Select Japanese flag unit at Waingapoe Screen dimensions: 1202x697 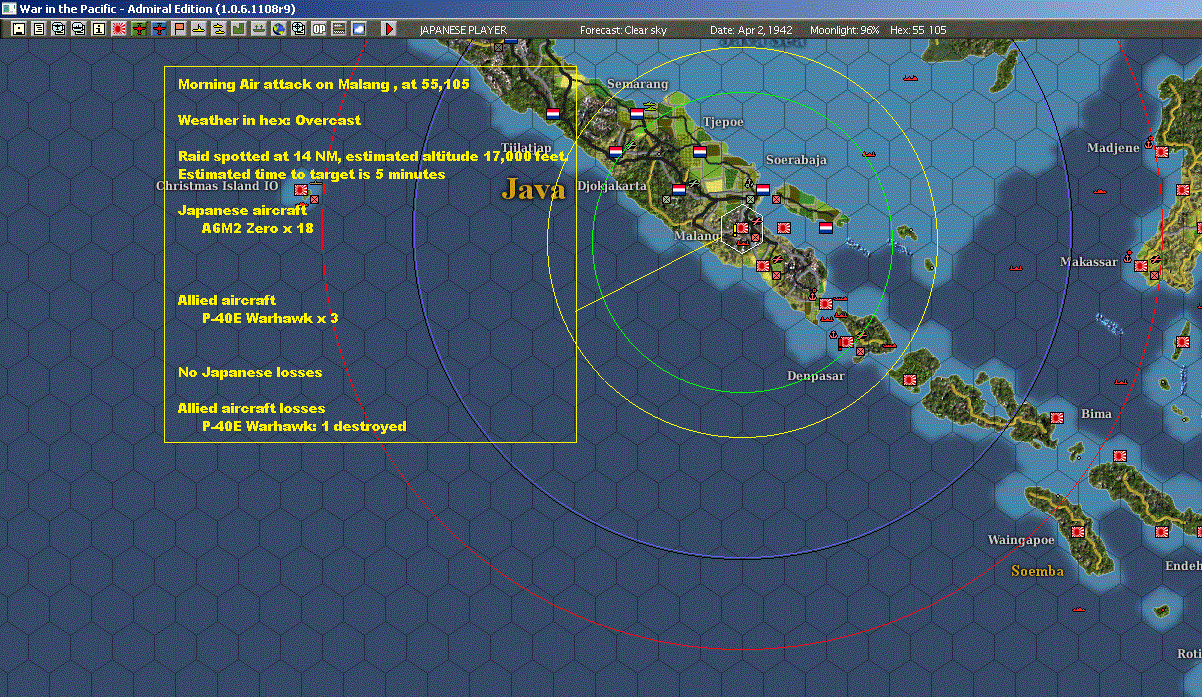pos(1078,532)
